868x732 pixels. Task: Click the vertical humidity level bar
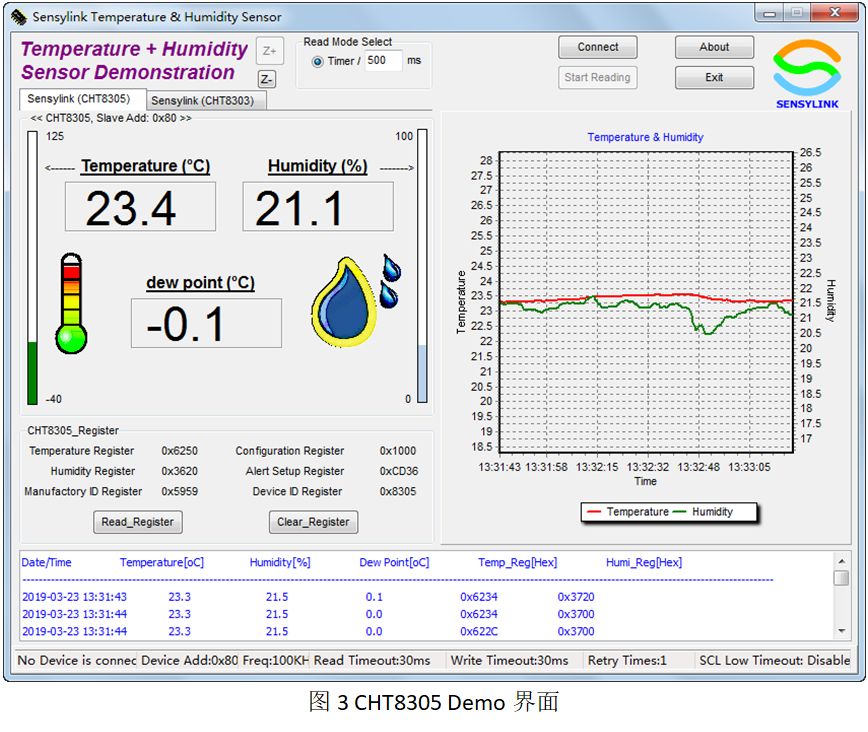pyautogui.click(x=422, y=266)
